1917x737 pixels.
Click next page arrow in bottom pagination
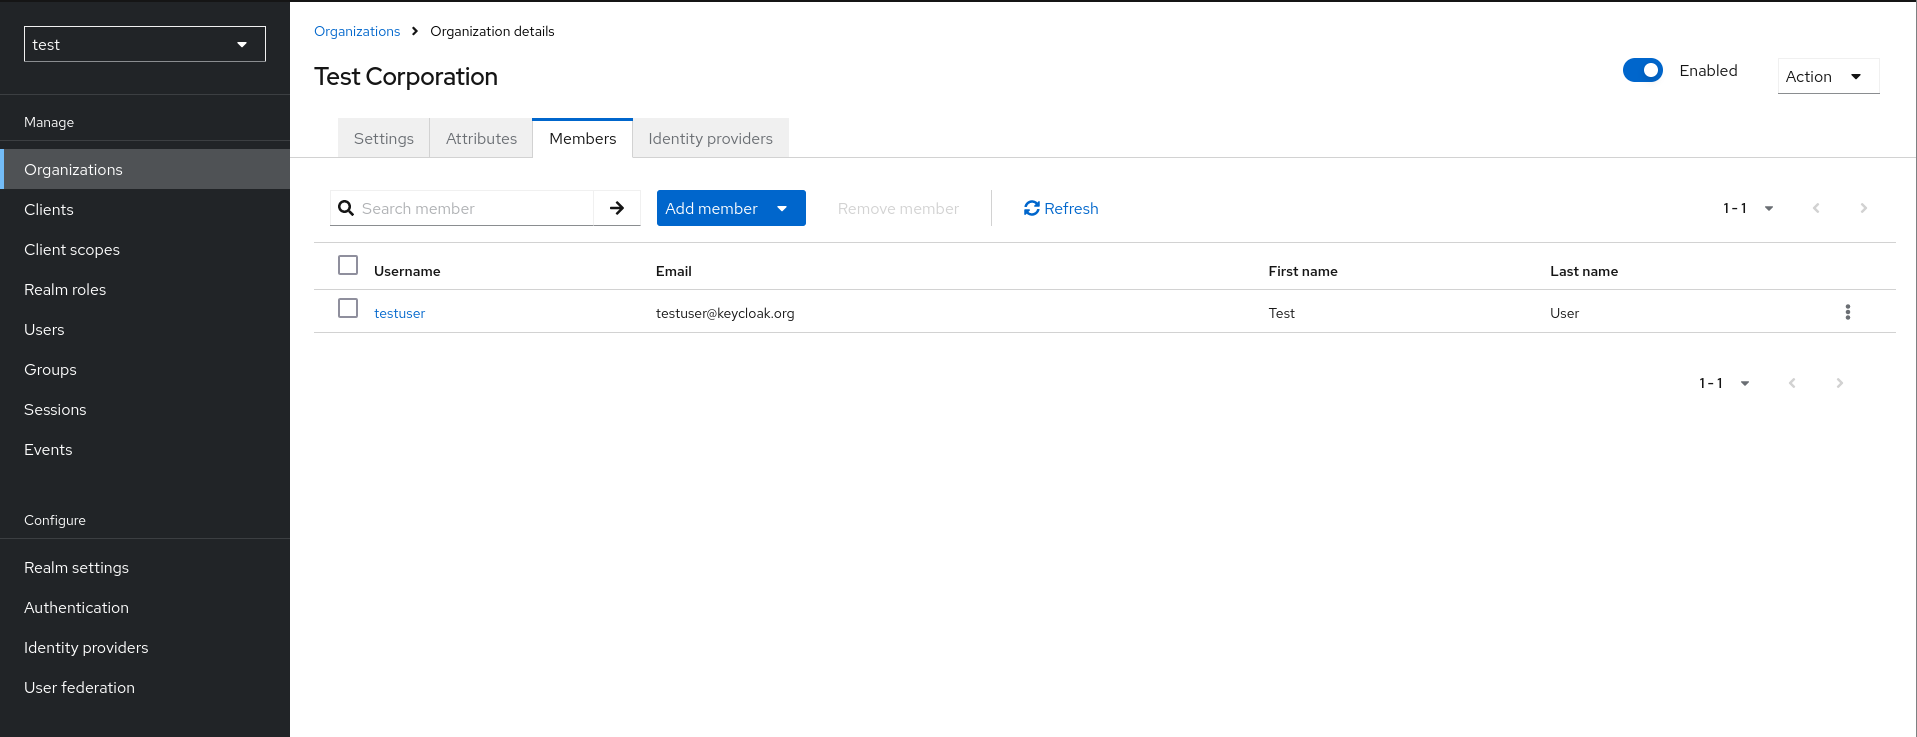pyautogui.click(x=1839, y=383)
